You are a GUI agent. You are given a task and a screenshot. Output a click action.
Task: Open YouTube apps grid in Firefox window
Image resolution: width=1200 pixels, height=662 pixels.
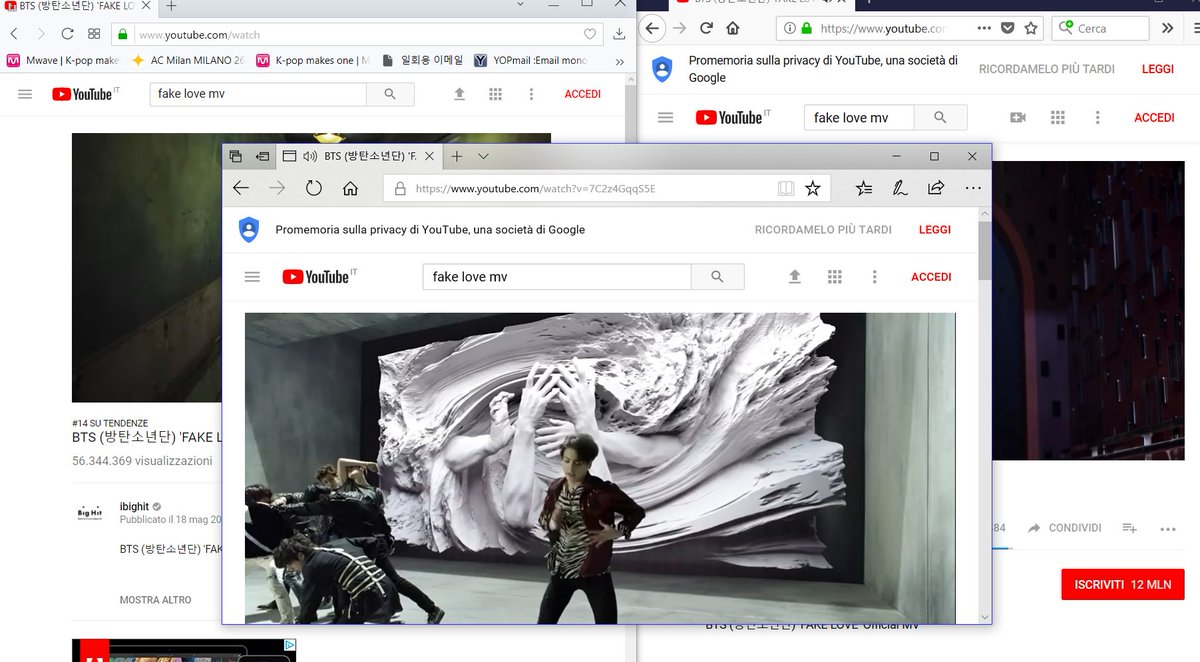[x=1058, y=118]
